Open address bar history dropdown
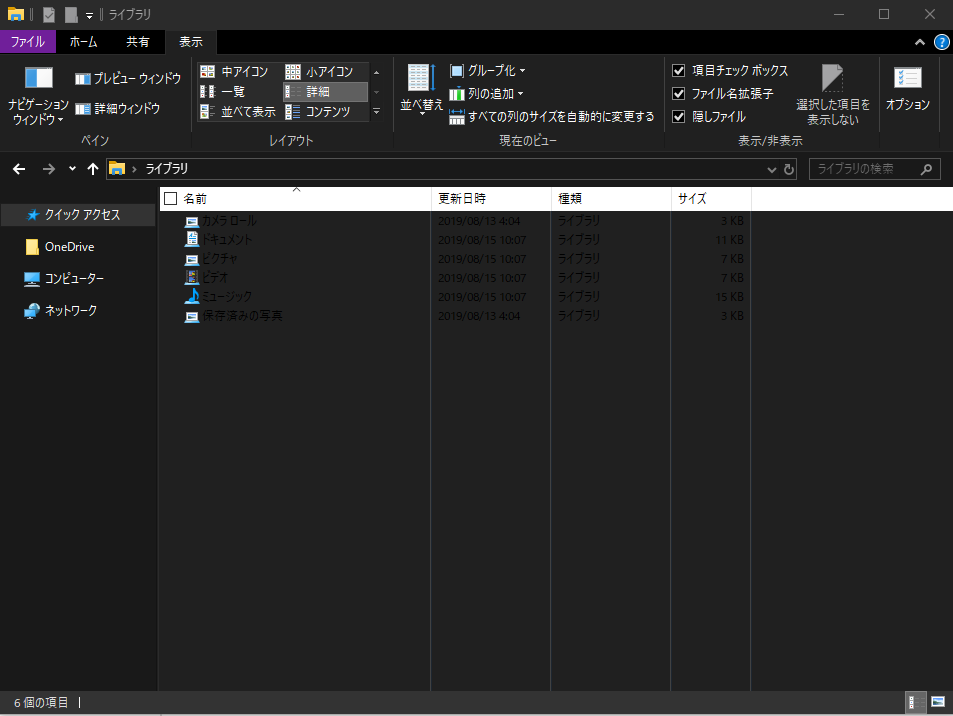 point(772,170)
